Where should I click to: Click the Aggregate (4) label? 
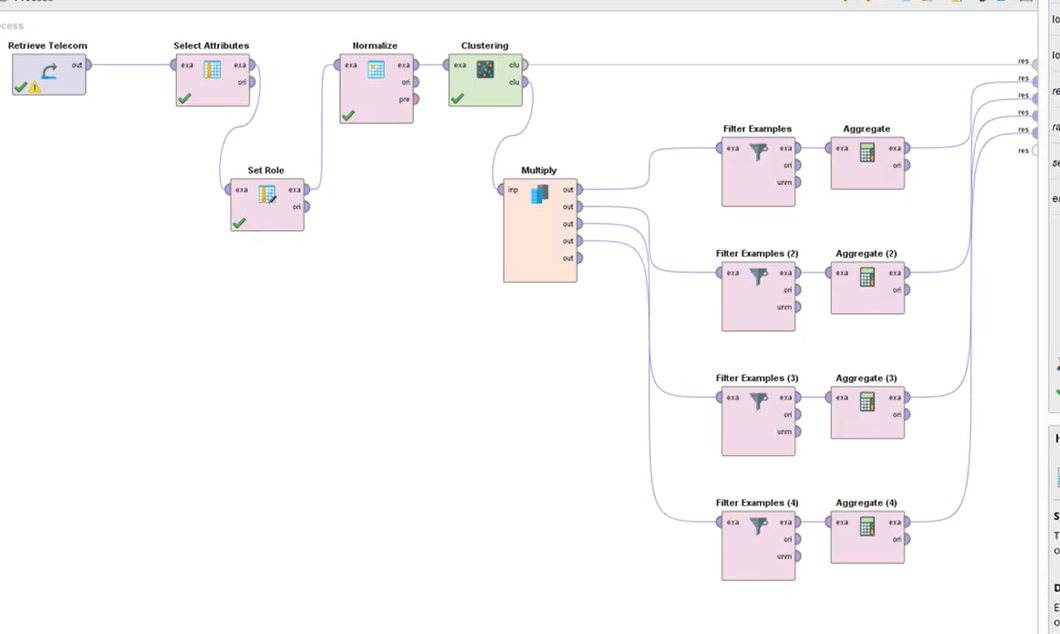tap(866, 503)
